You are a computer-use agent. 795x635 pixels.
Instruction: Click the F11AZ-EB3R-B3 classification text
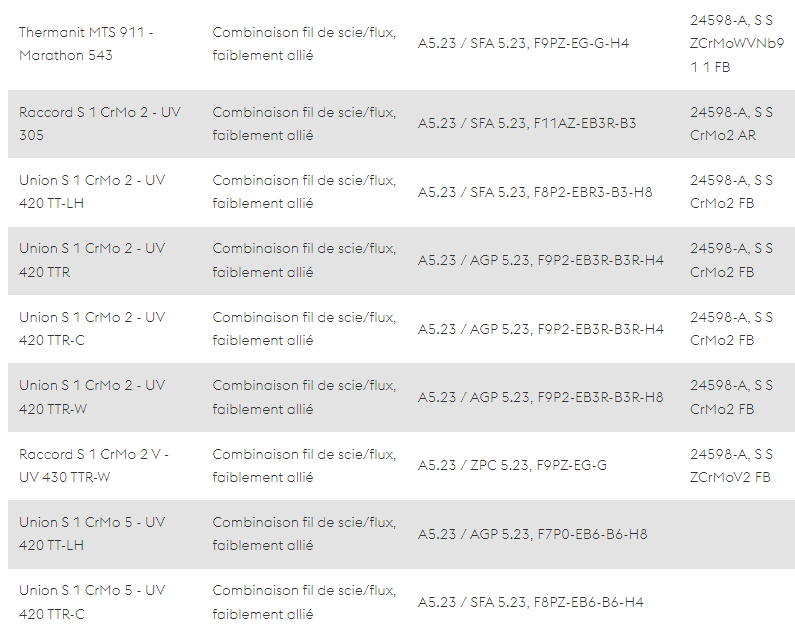[x=527, y=124]
